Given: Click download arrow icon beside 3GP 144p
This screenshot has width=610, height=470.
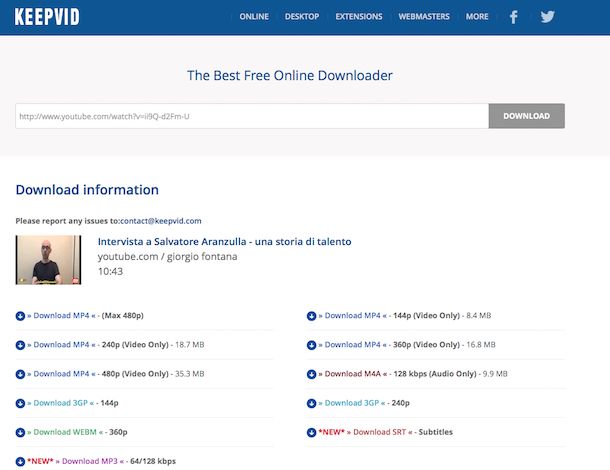Looking at the screenshot, I should click(x=20, y=403).
